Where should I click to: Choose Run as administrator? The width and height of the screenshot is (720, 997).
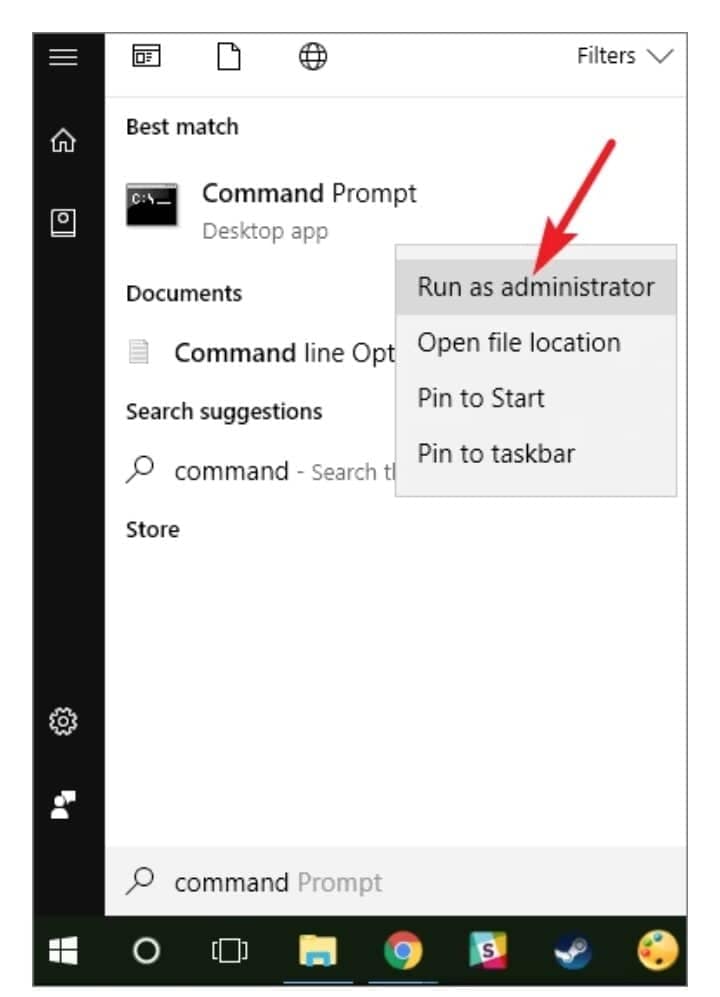[x=535, y=287]
